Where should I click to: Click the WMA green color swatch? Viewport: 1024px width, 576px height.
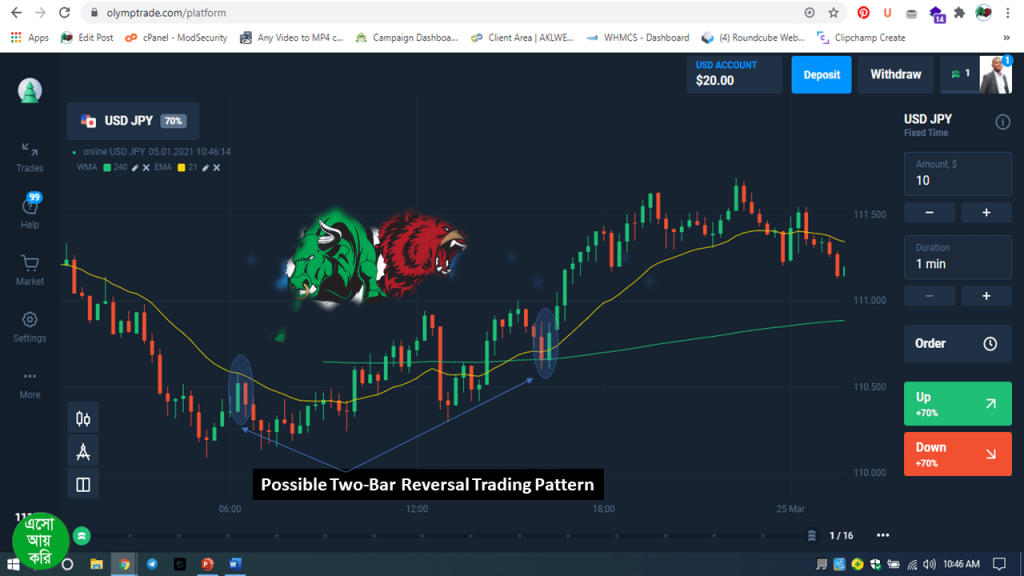107,167
